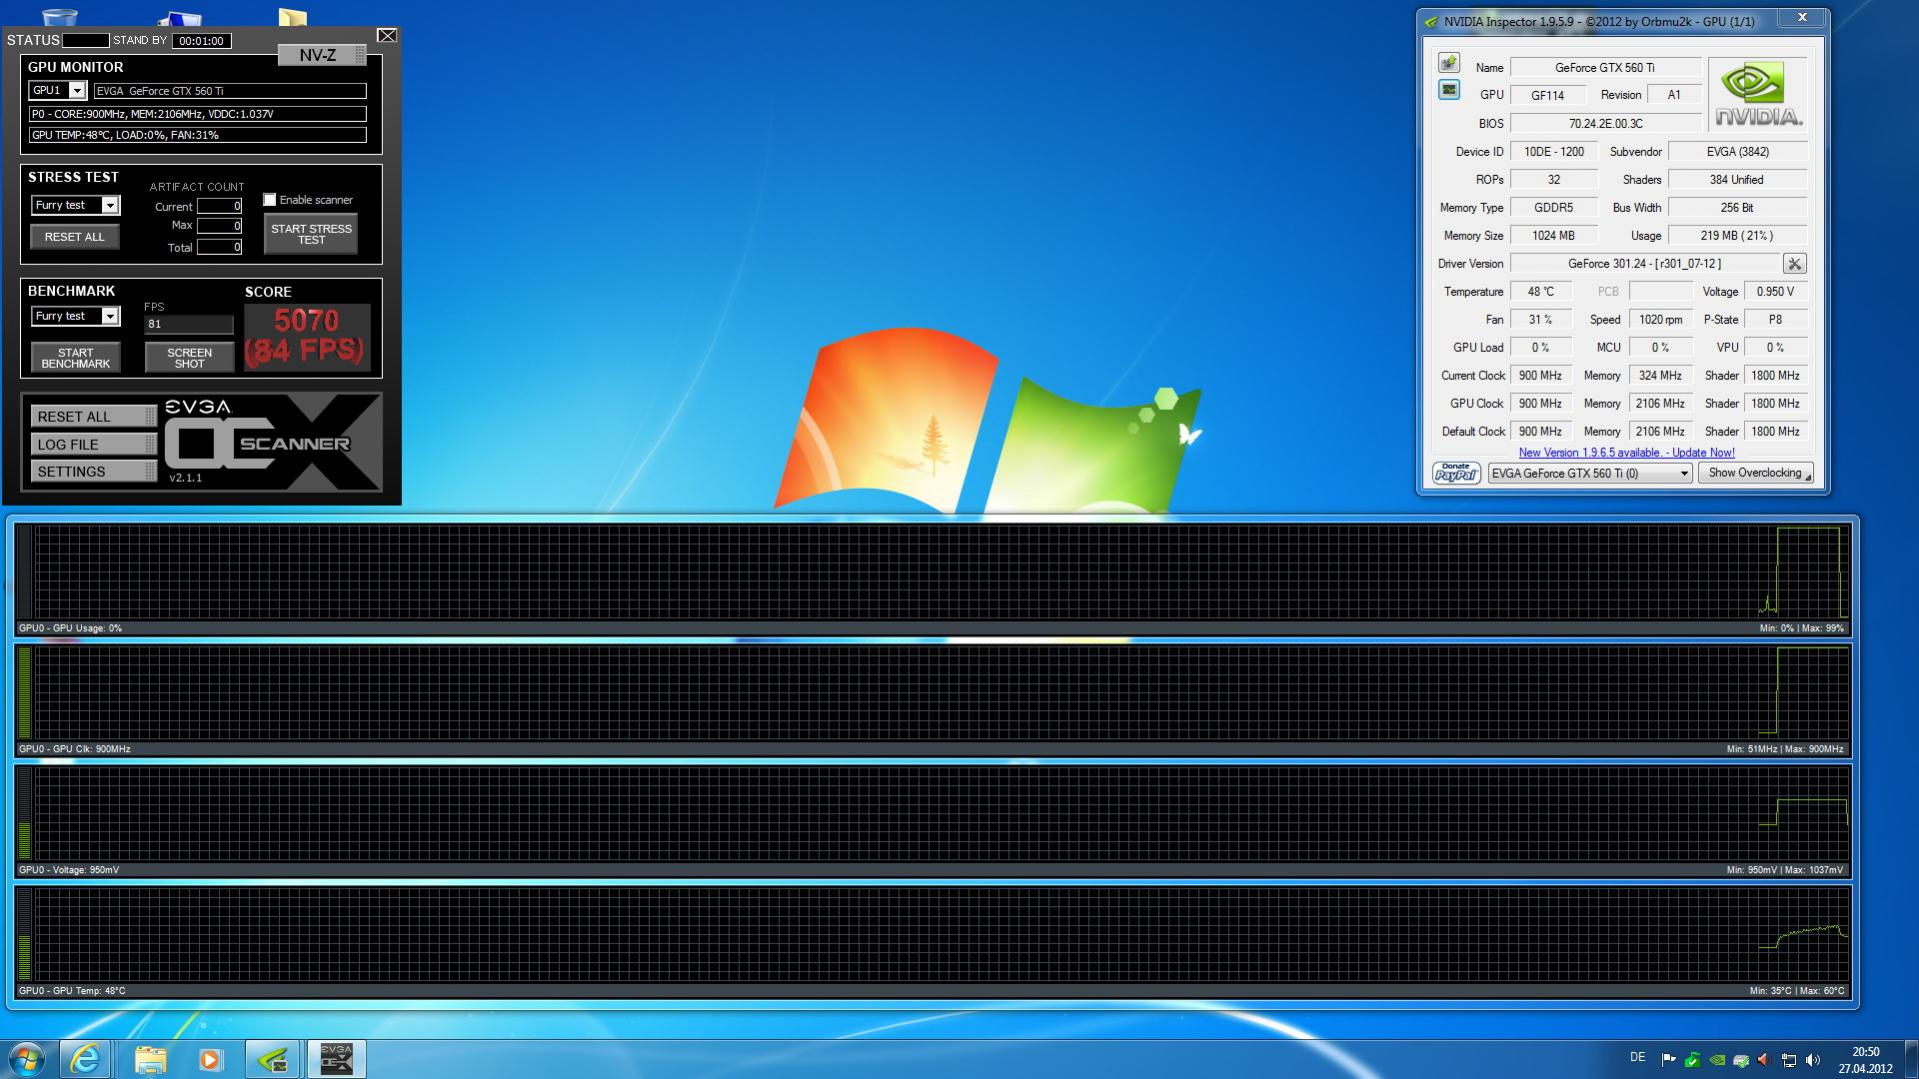Take a screen shot of benchmark
Viewport: 1919px width, 1079px height.
189,358
